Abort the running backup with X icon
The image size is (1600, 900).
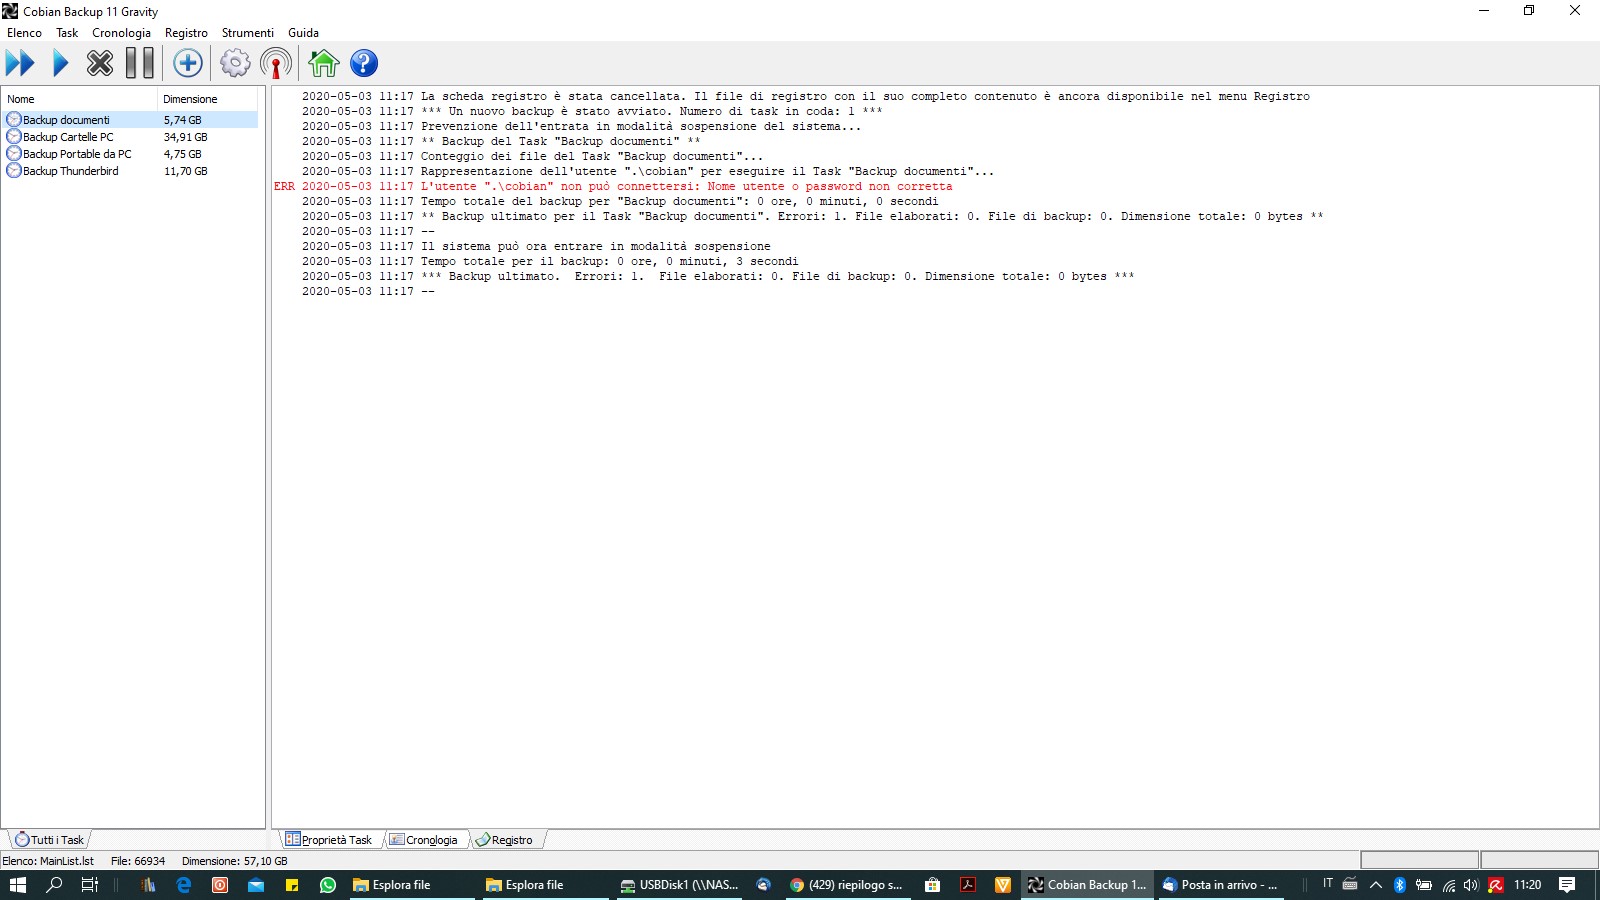[x=100, y=64]
